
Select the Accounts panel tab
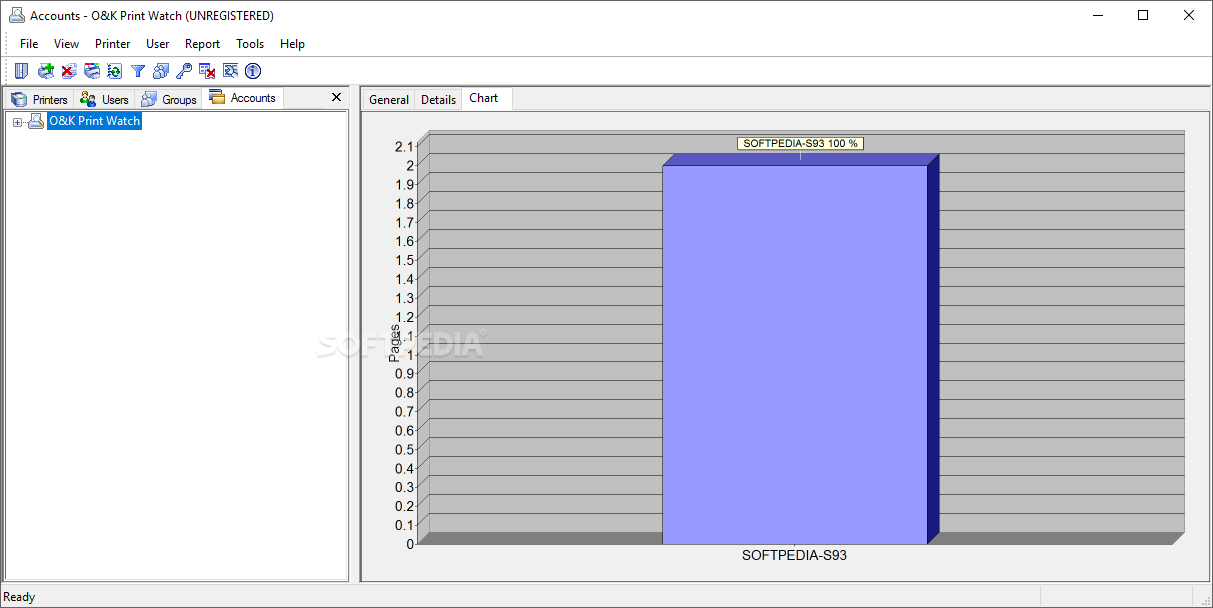243,98
